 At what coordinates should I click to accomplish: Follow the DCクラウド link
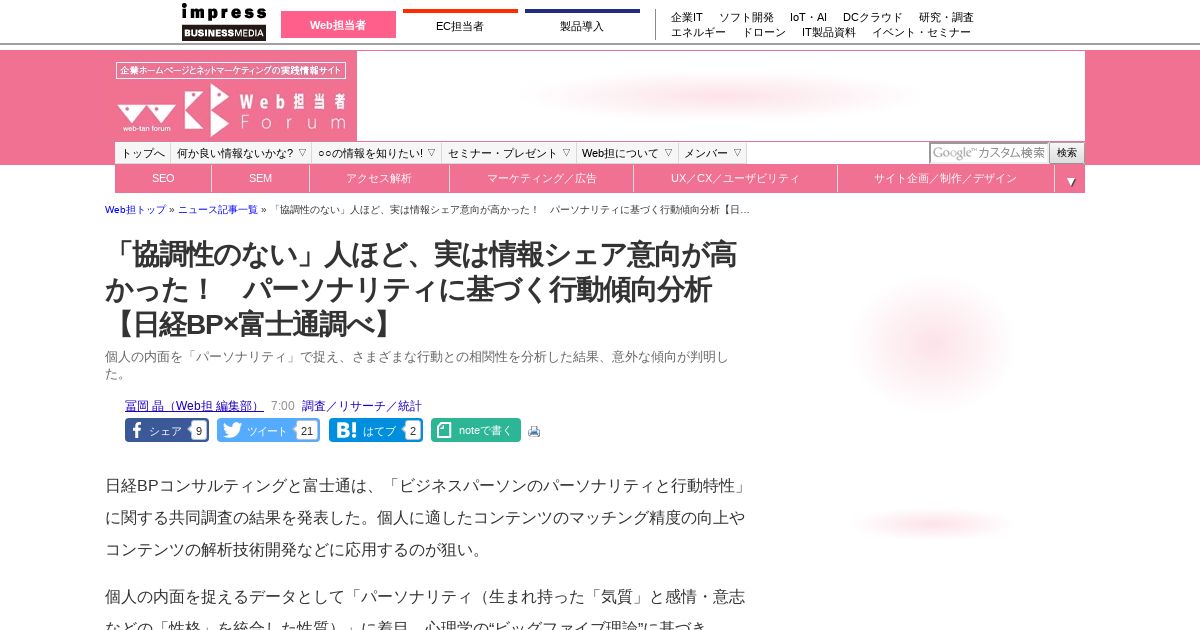[872, 17]
